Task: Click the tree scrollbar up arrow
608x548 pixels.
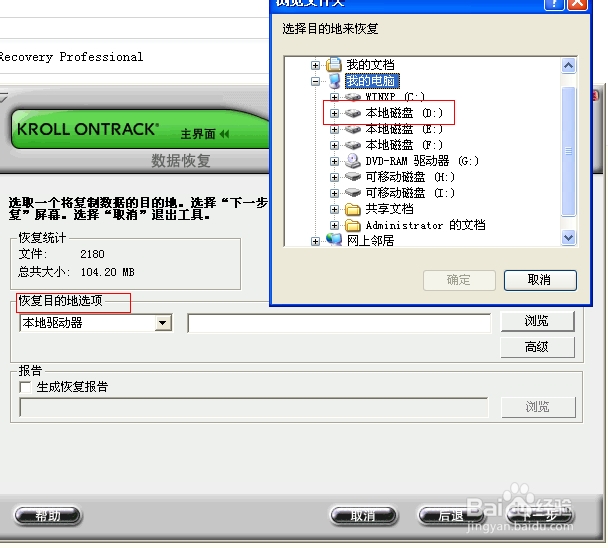Action: (x=568, y=66)
